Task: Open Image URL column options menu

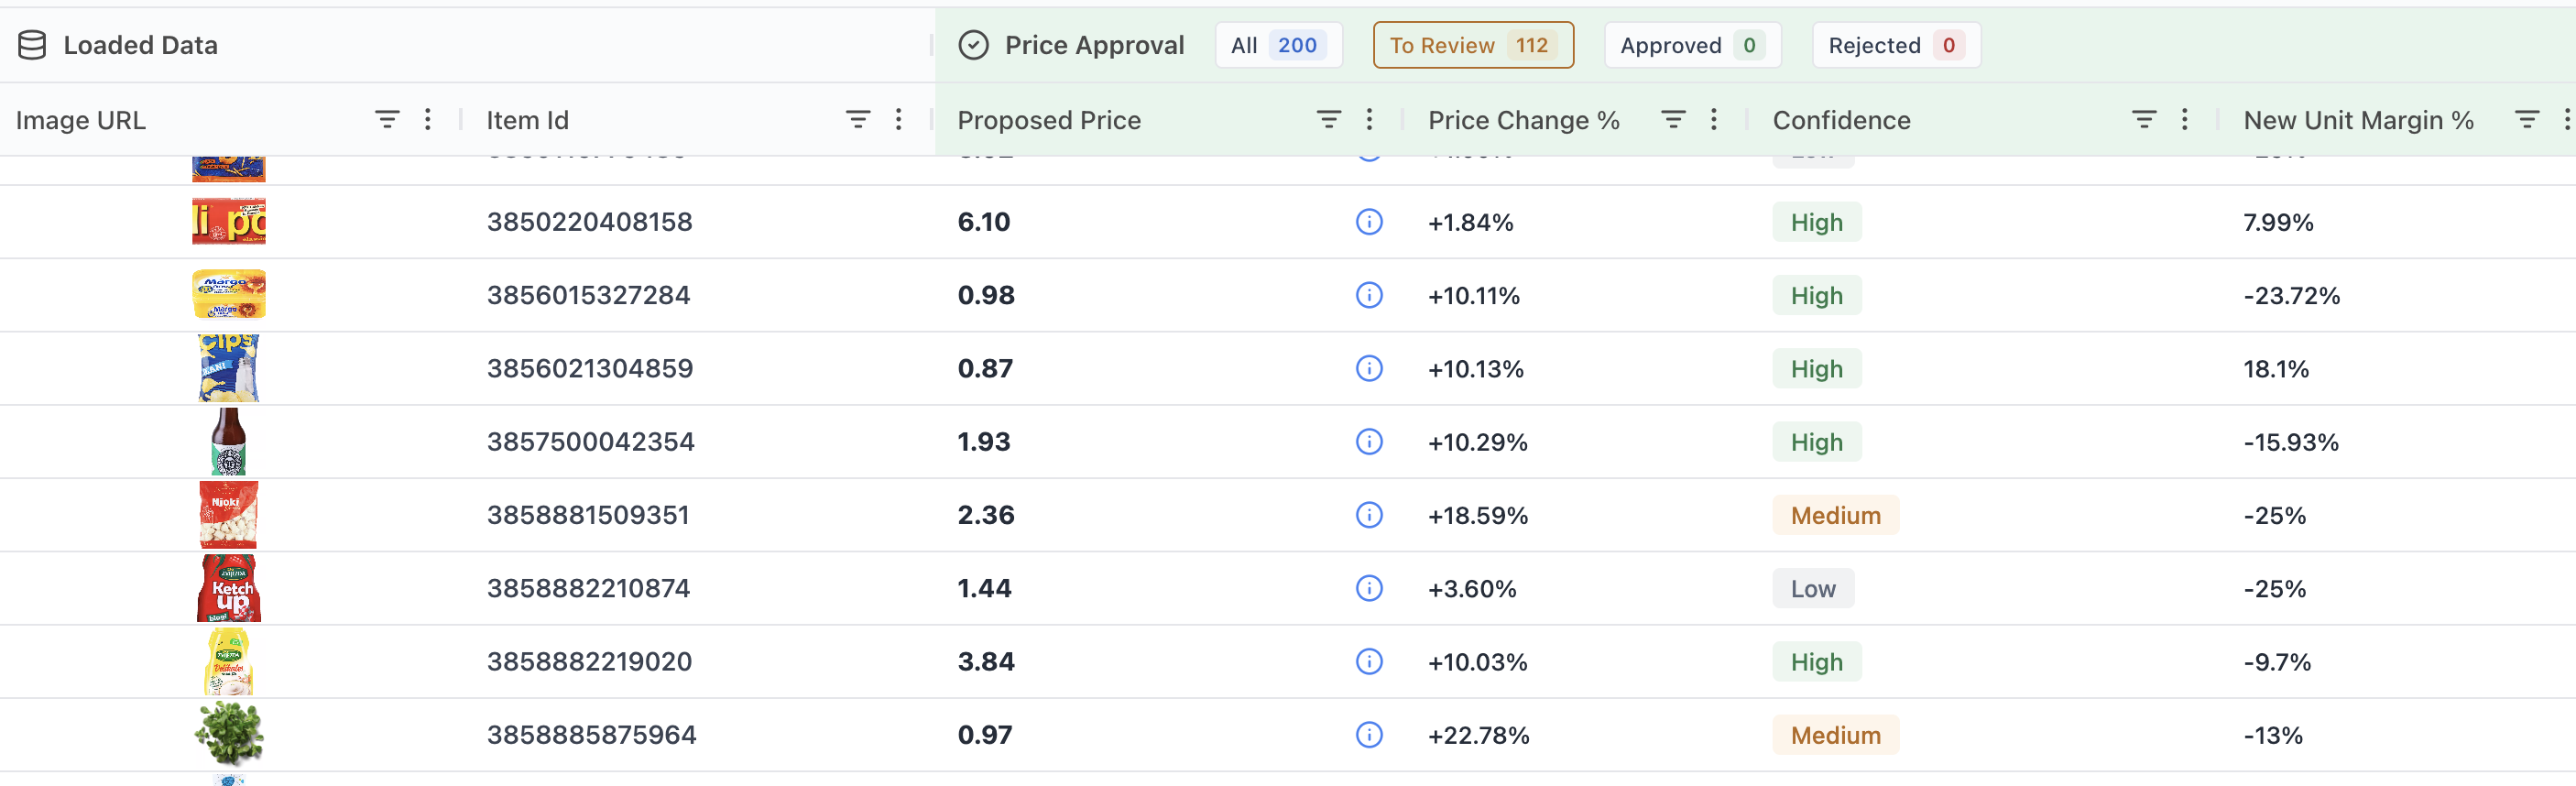Action: pos(428,120)
